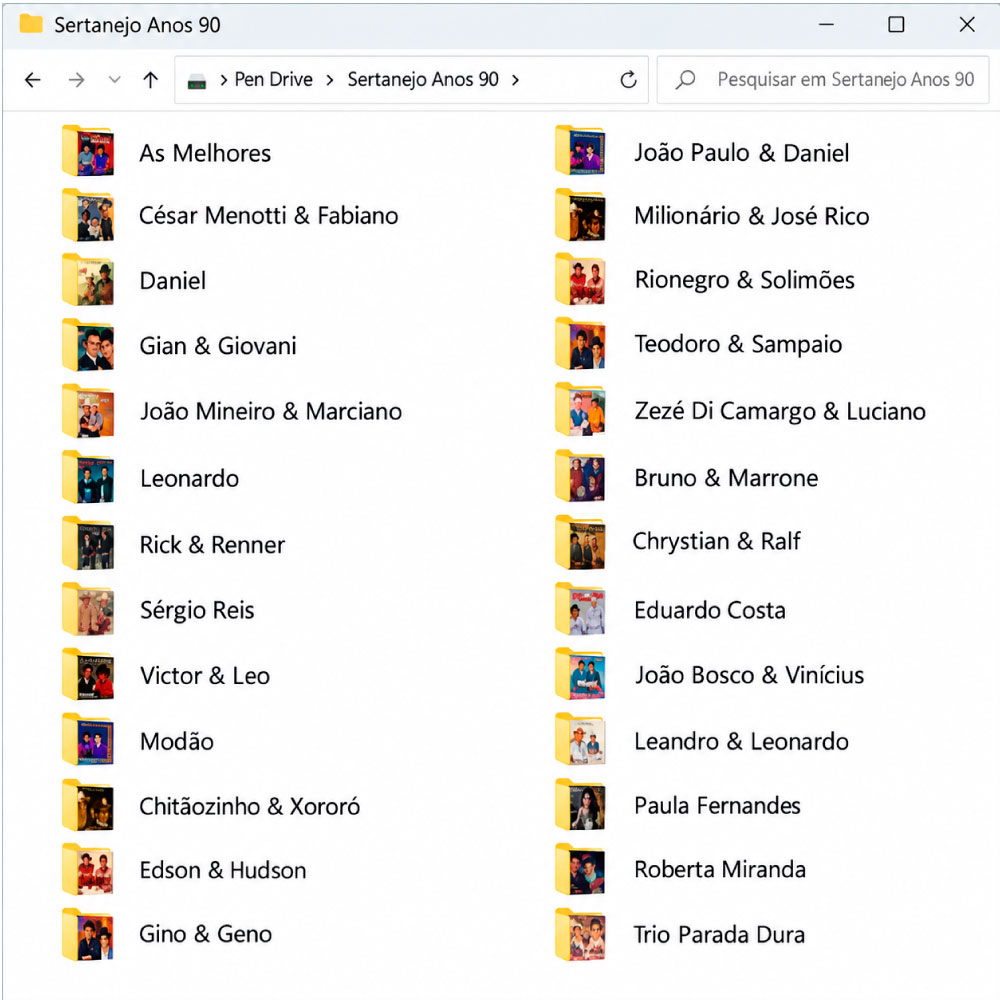Select the Bruno & Marrone folder icon
Image resolution: width=1000 pixels, height=1000 pixels.
[x=580, y=476]
